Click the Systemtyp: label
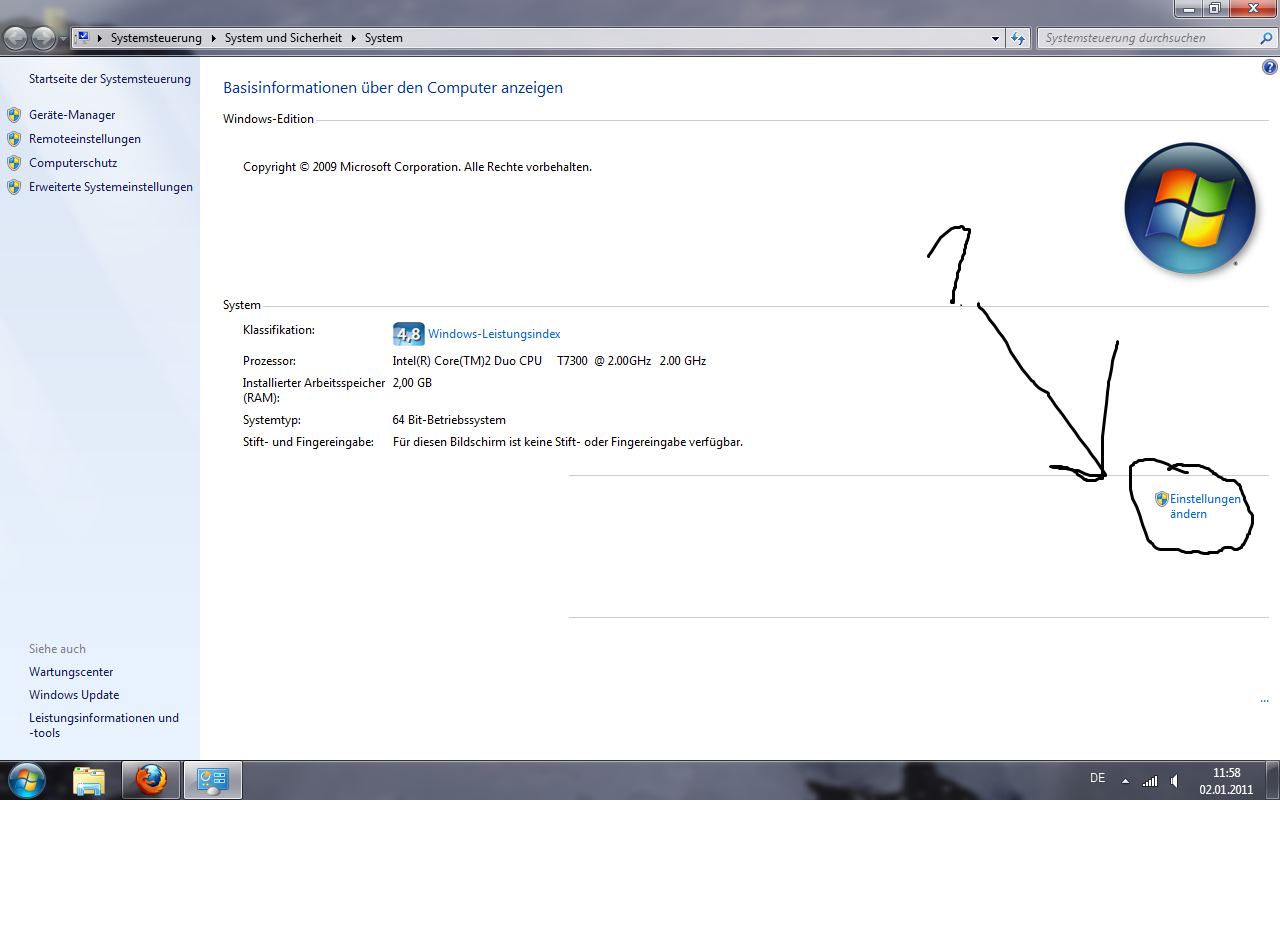Image resolution: width=1280 pixels, height=945 pixels. coord(272,420)
